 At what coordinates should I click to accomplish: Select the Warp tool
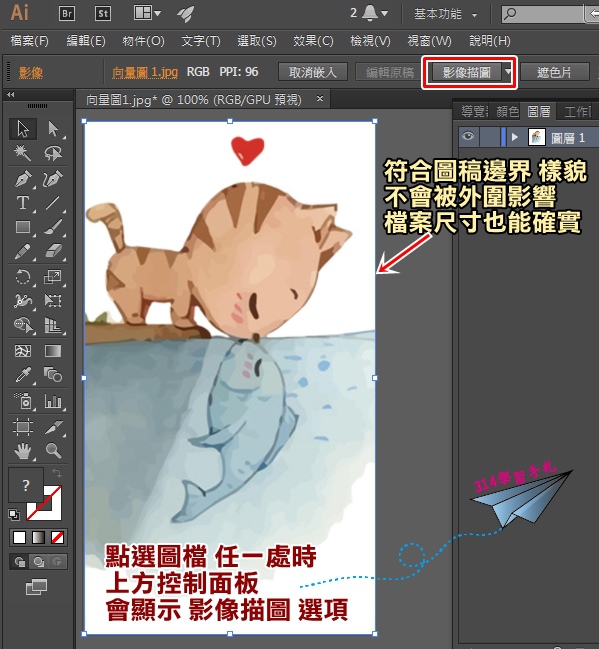[x=23, y=300]
